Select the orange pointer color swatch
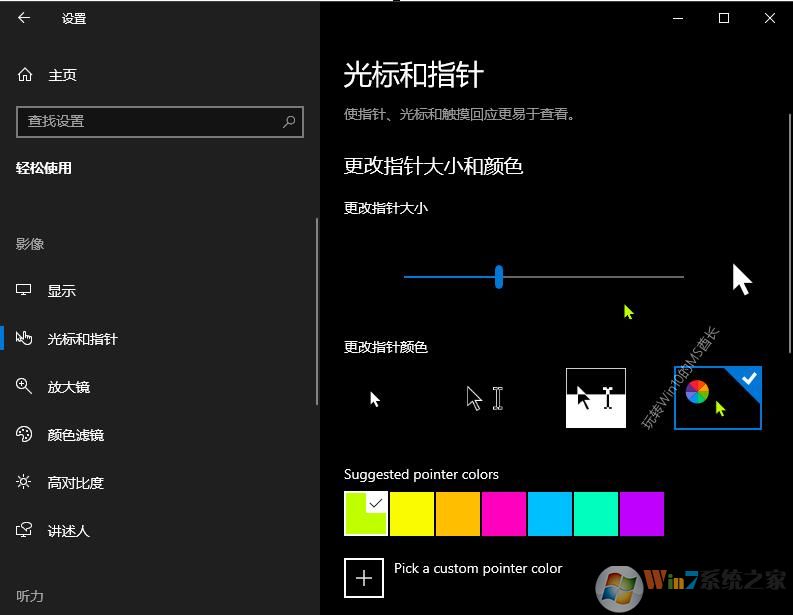This screenshot has width=793, height=615. [458, 513]
